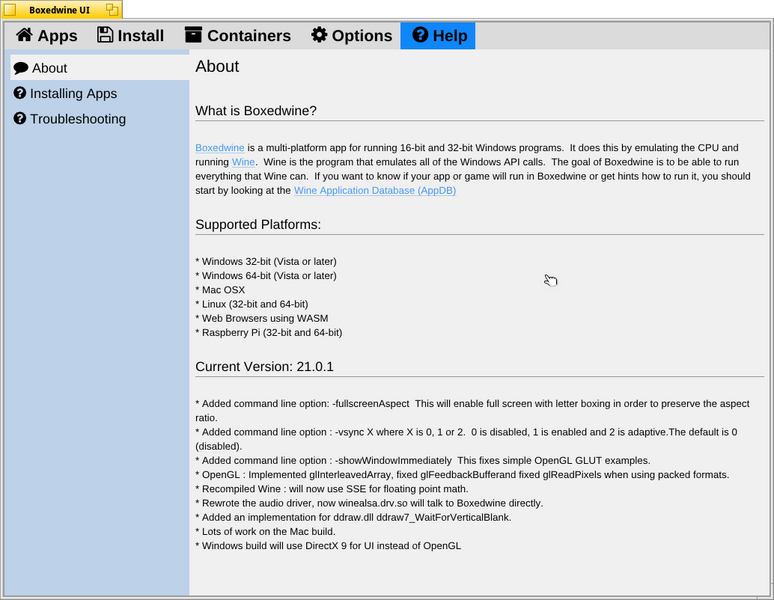Click the gear icon on the Options tab
Viewport: 774px width, 600px height.
click(x=319, y=35)
